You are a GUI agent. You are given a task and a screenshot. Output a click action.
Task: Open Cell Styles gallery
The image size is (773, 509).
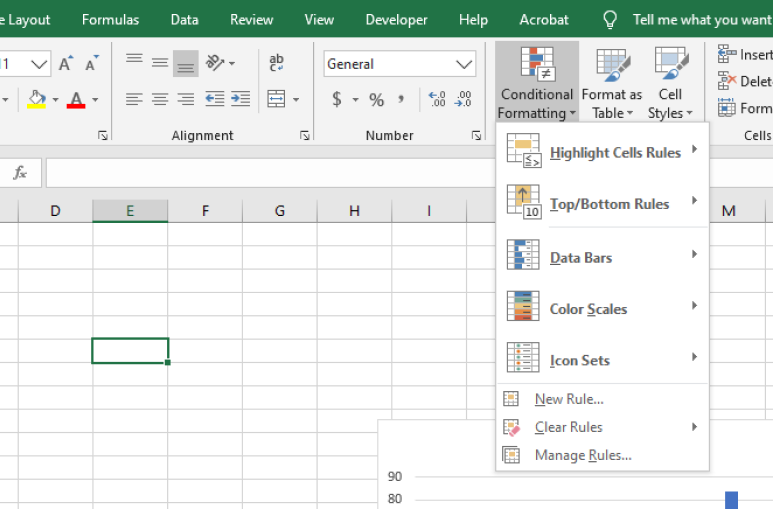pos(670,83)
